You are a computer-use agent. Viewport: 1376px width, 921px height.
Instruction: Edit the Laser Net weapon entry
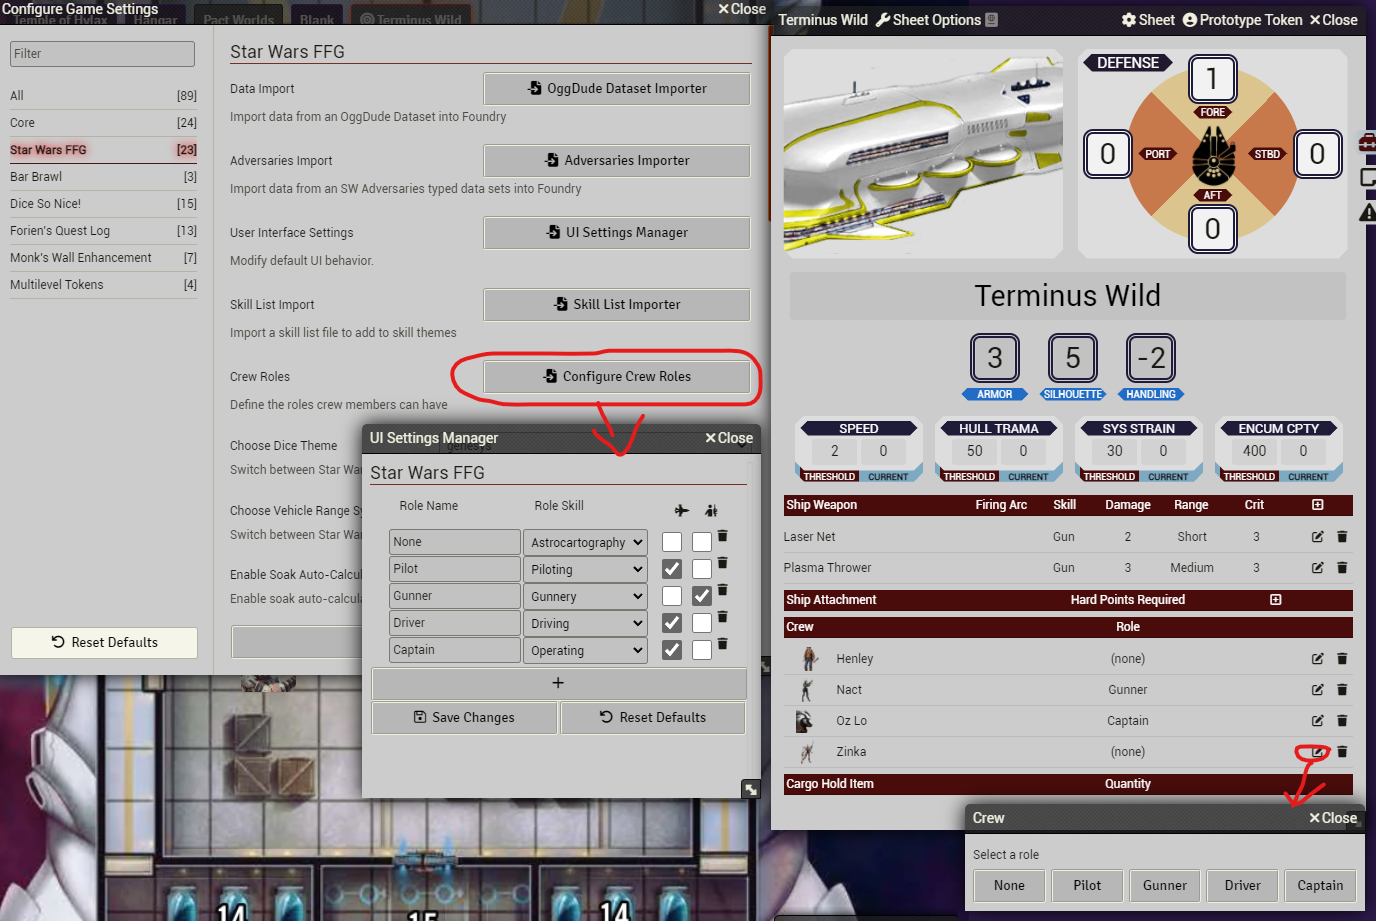coord(1318,537)
